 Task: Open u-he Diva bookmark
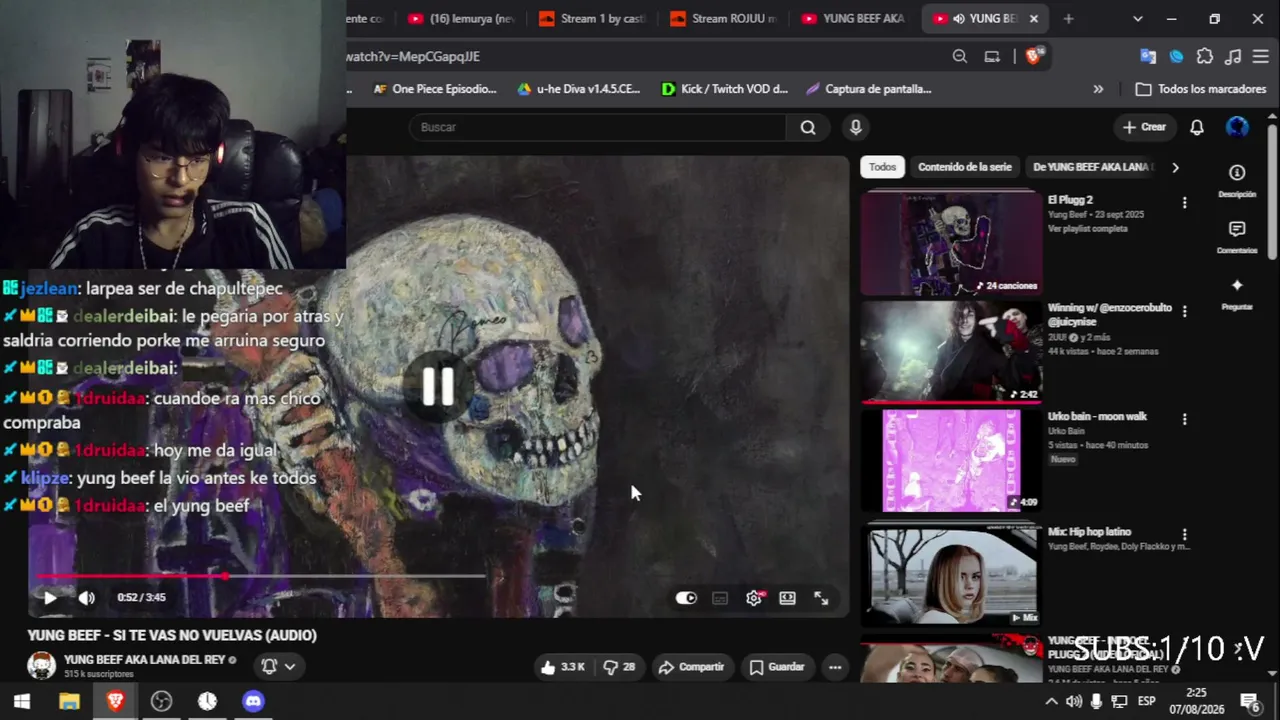tap(579, 89)
